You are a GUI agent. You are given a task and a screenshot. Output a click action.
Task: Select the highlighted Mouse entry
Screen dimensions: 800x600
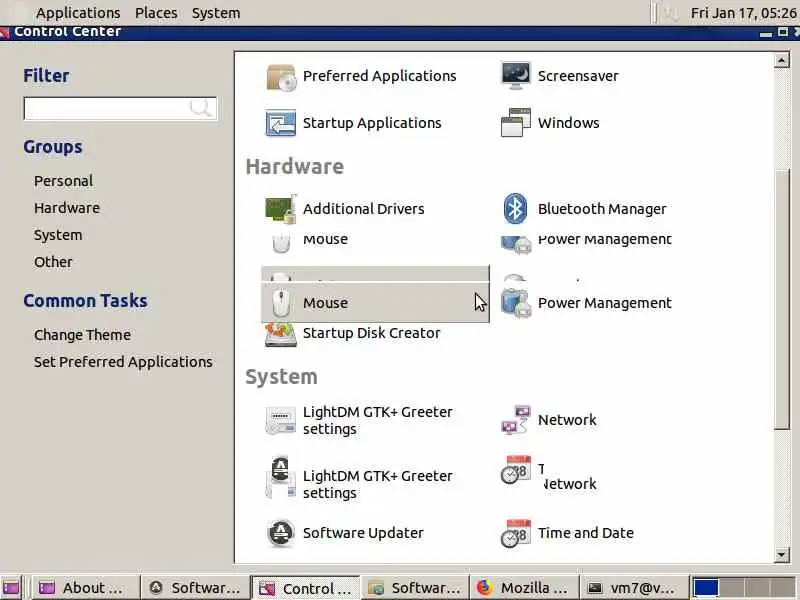375,303
